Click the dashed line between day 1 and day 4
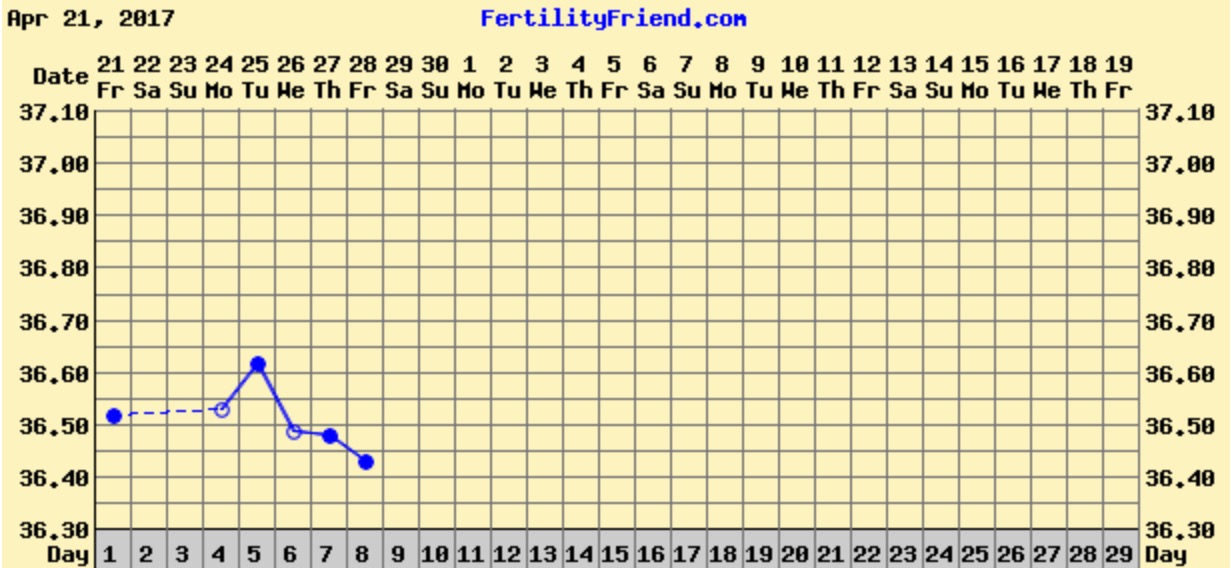1231x568 pixels. coord(168,412)
